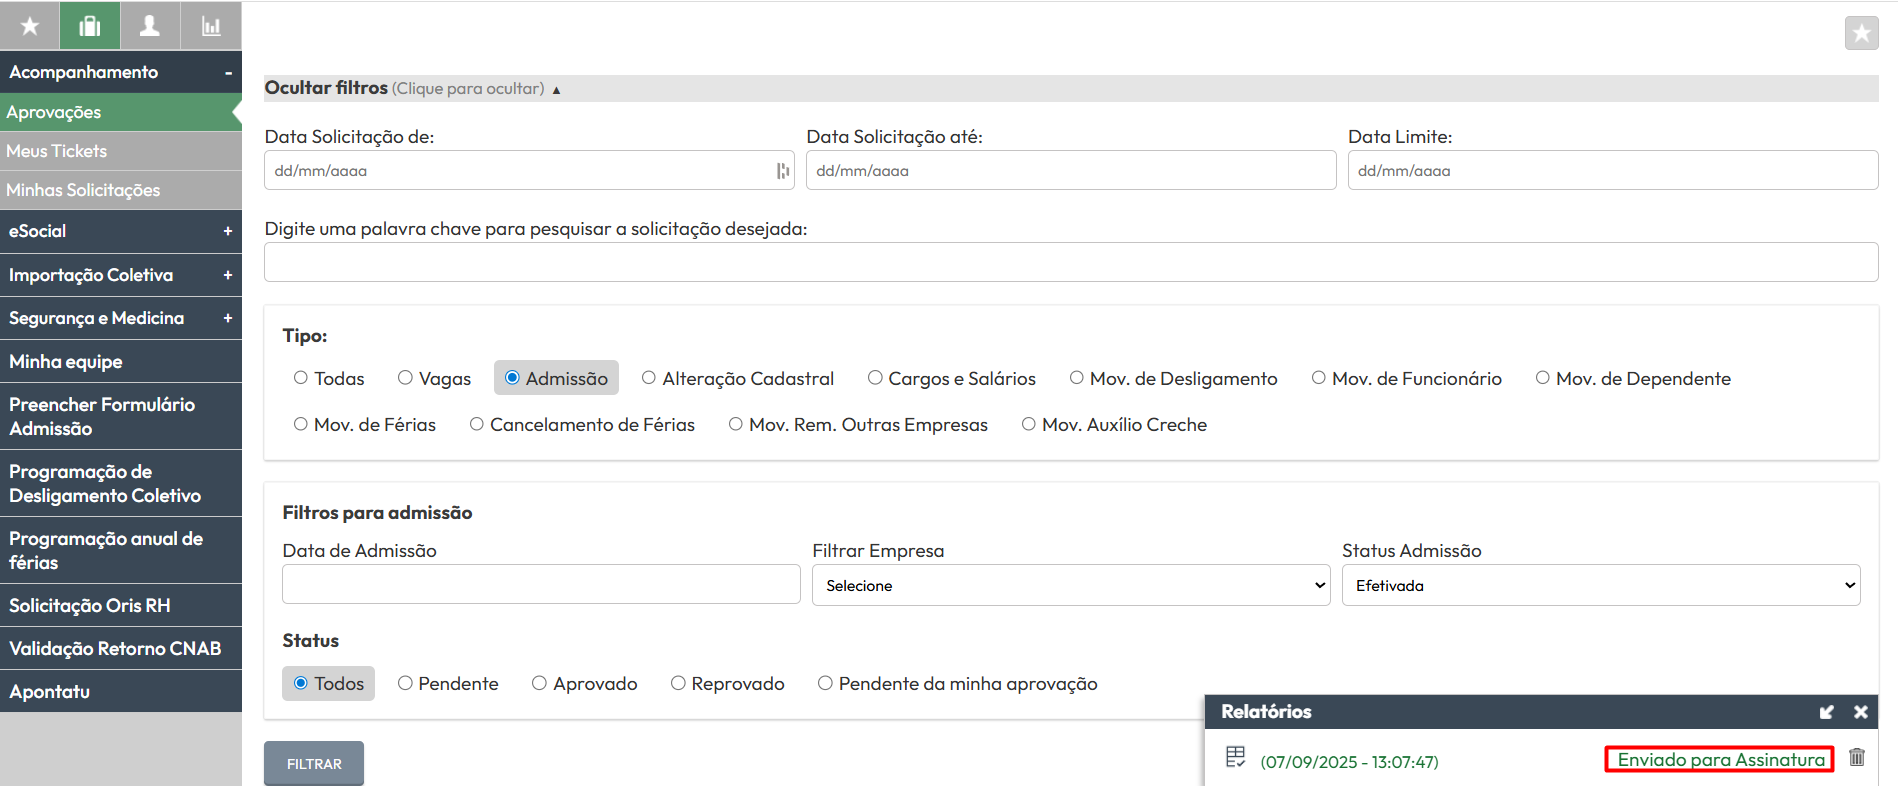Select the Aprovado status option
Viewport: 1898px width, 786px height.
539,683
